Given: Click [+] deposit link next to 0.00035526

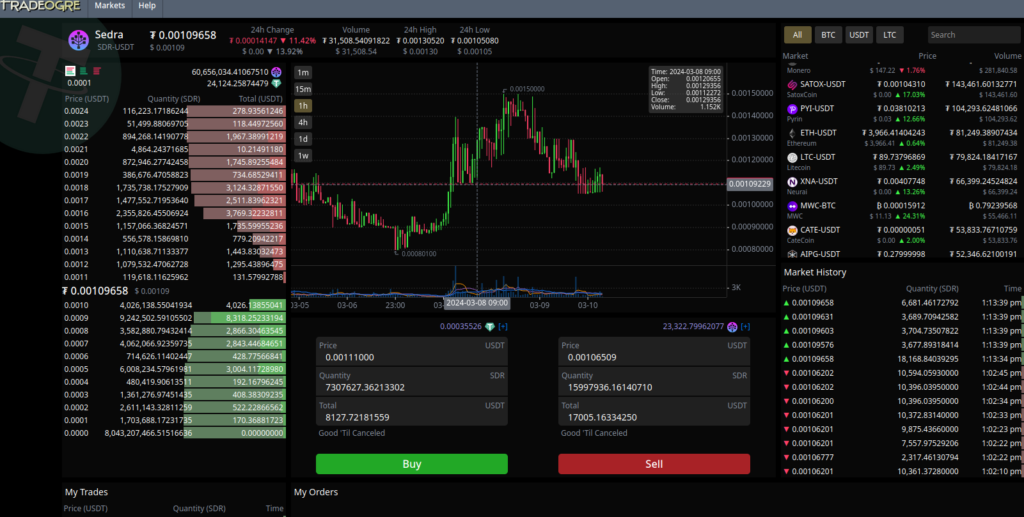Looking at the screenshot, I should 503,326.
